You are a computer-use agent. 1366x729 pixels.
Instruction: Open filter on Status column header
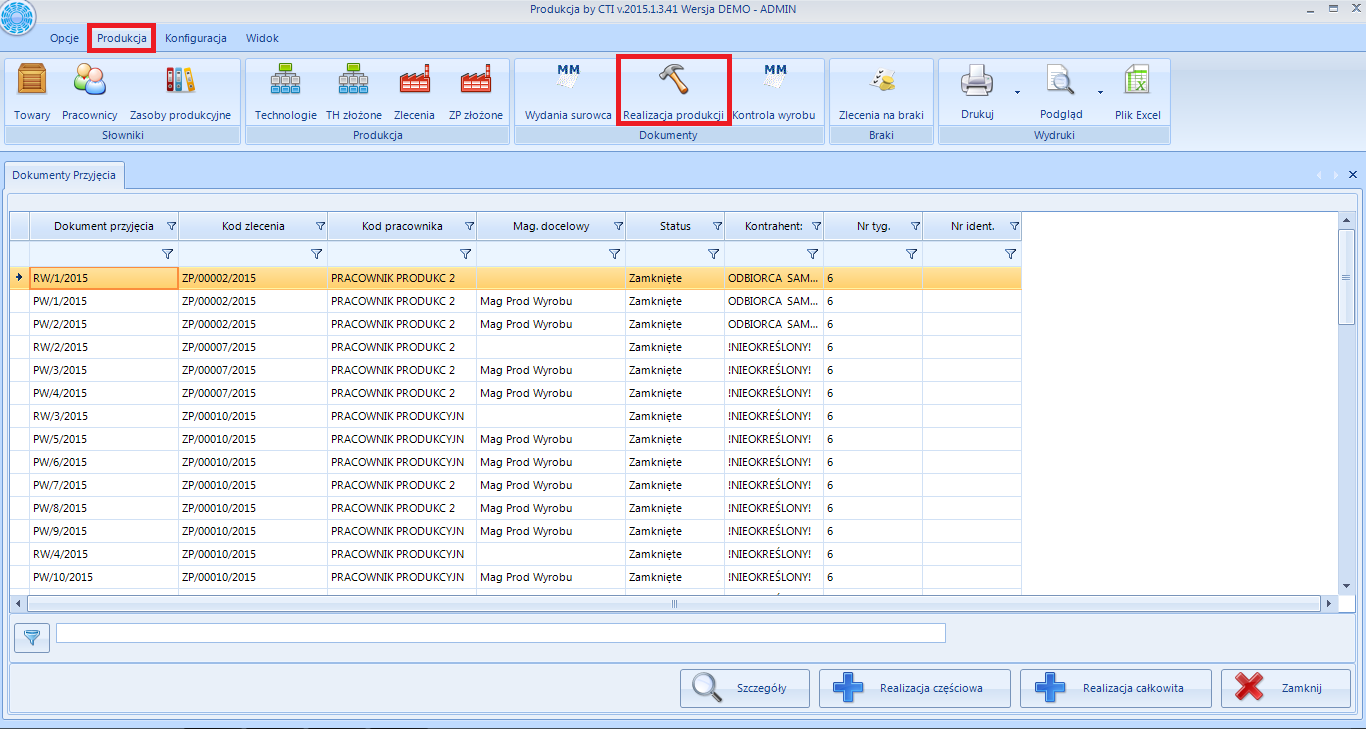[x=717, y=226]
